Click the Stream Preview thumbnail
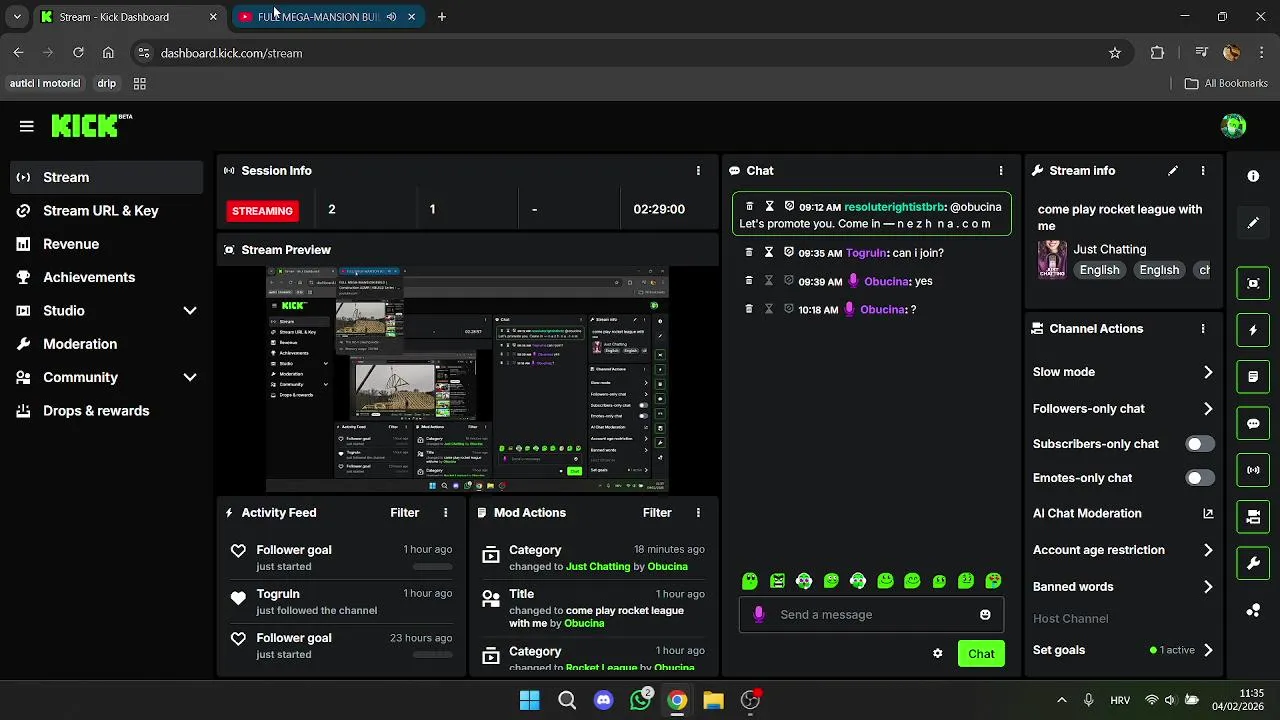Image resolution: width=1280 pixels, height=720 pixels. [468, 379]
